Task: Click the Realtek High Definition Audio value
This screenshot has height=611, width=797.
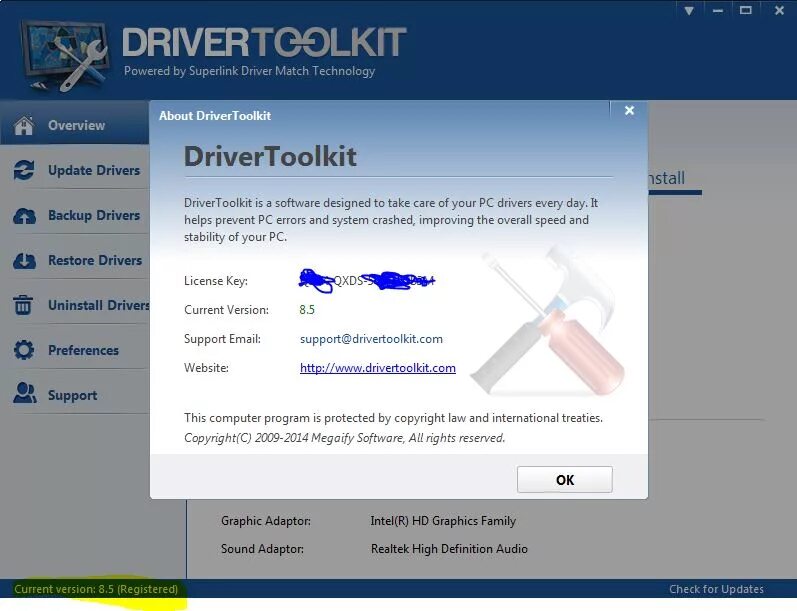Action: tap(449, 549)
